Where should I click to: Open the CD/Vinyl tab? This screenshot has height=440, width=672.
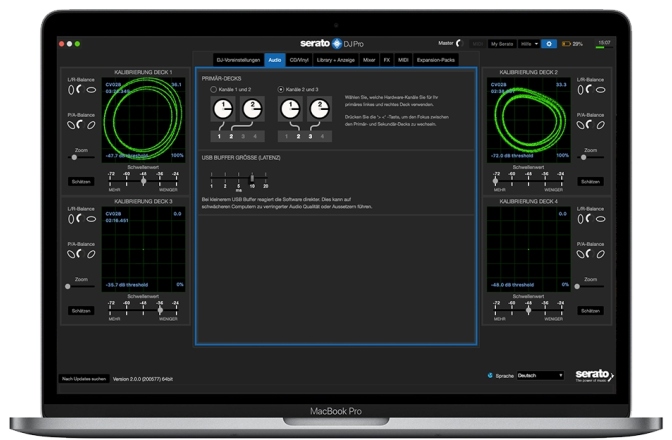(x=299, y=60)
